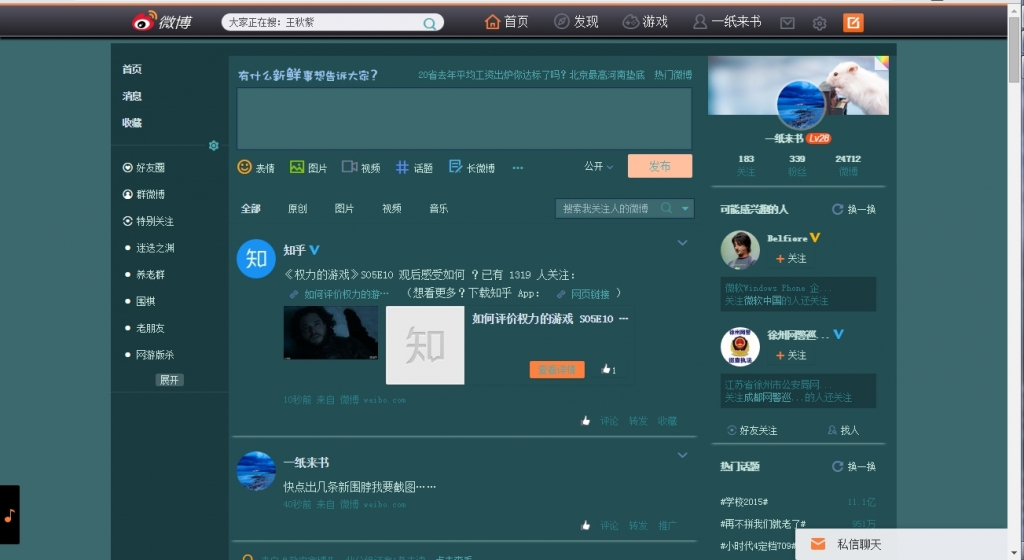
Task: Open the profile avatar in right panel
Action: 800,104
